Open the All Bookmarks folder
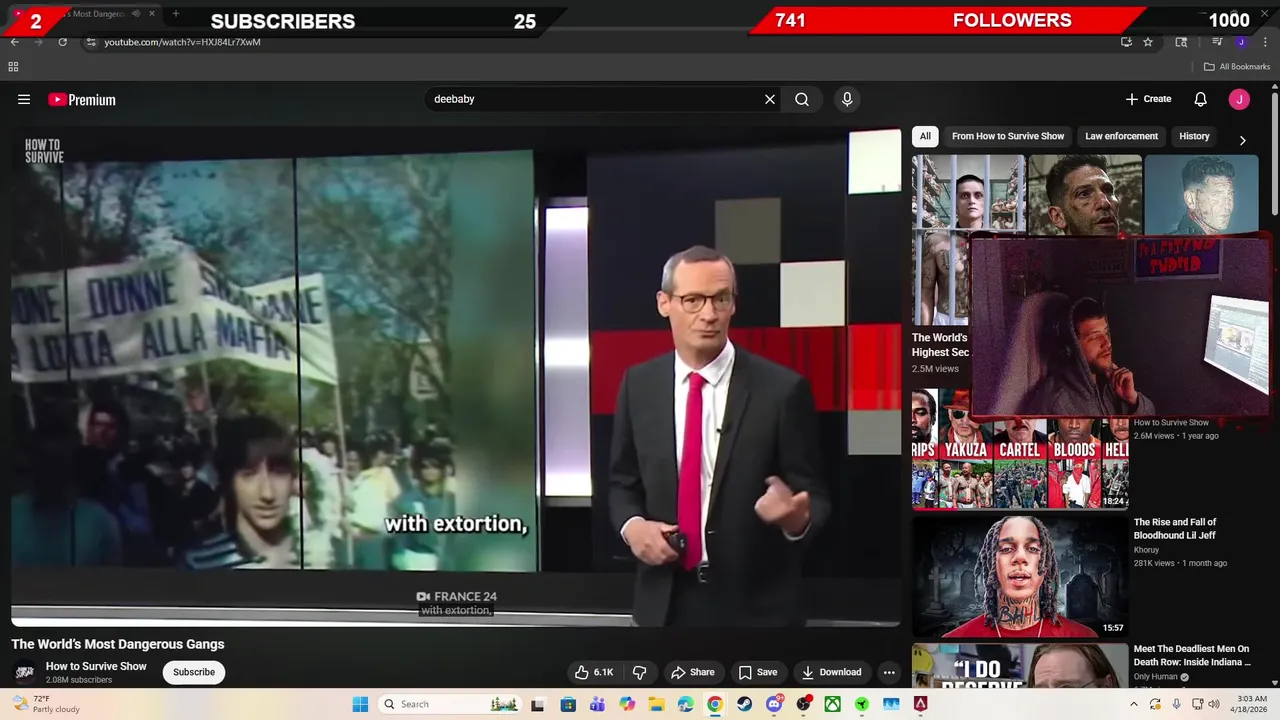The image size is (1280, 720). (x=1237, y=67)
